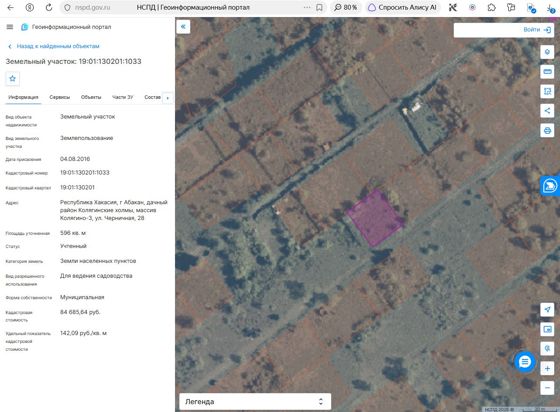This screenshot has height=412, width=560.
Task: Click the Земельный участок heading title
Action: tap(74, 61)
